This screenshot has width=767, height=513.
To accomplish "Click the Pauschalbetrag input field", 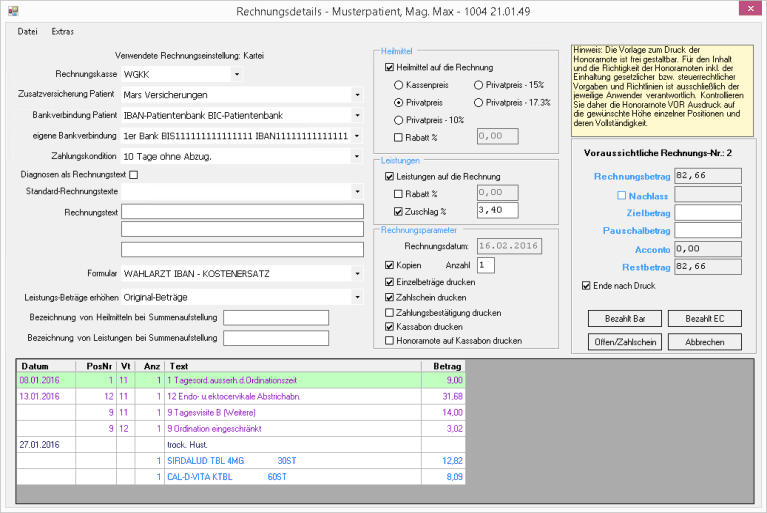I will 708,230.
